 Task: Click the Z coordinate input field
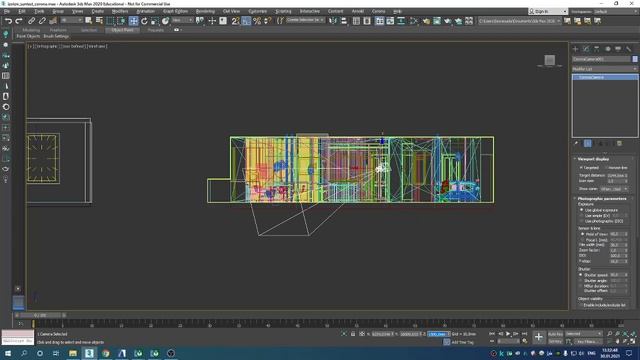click(x=438, y=334)
